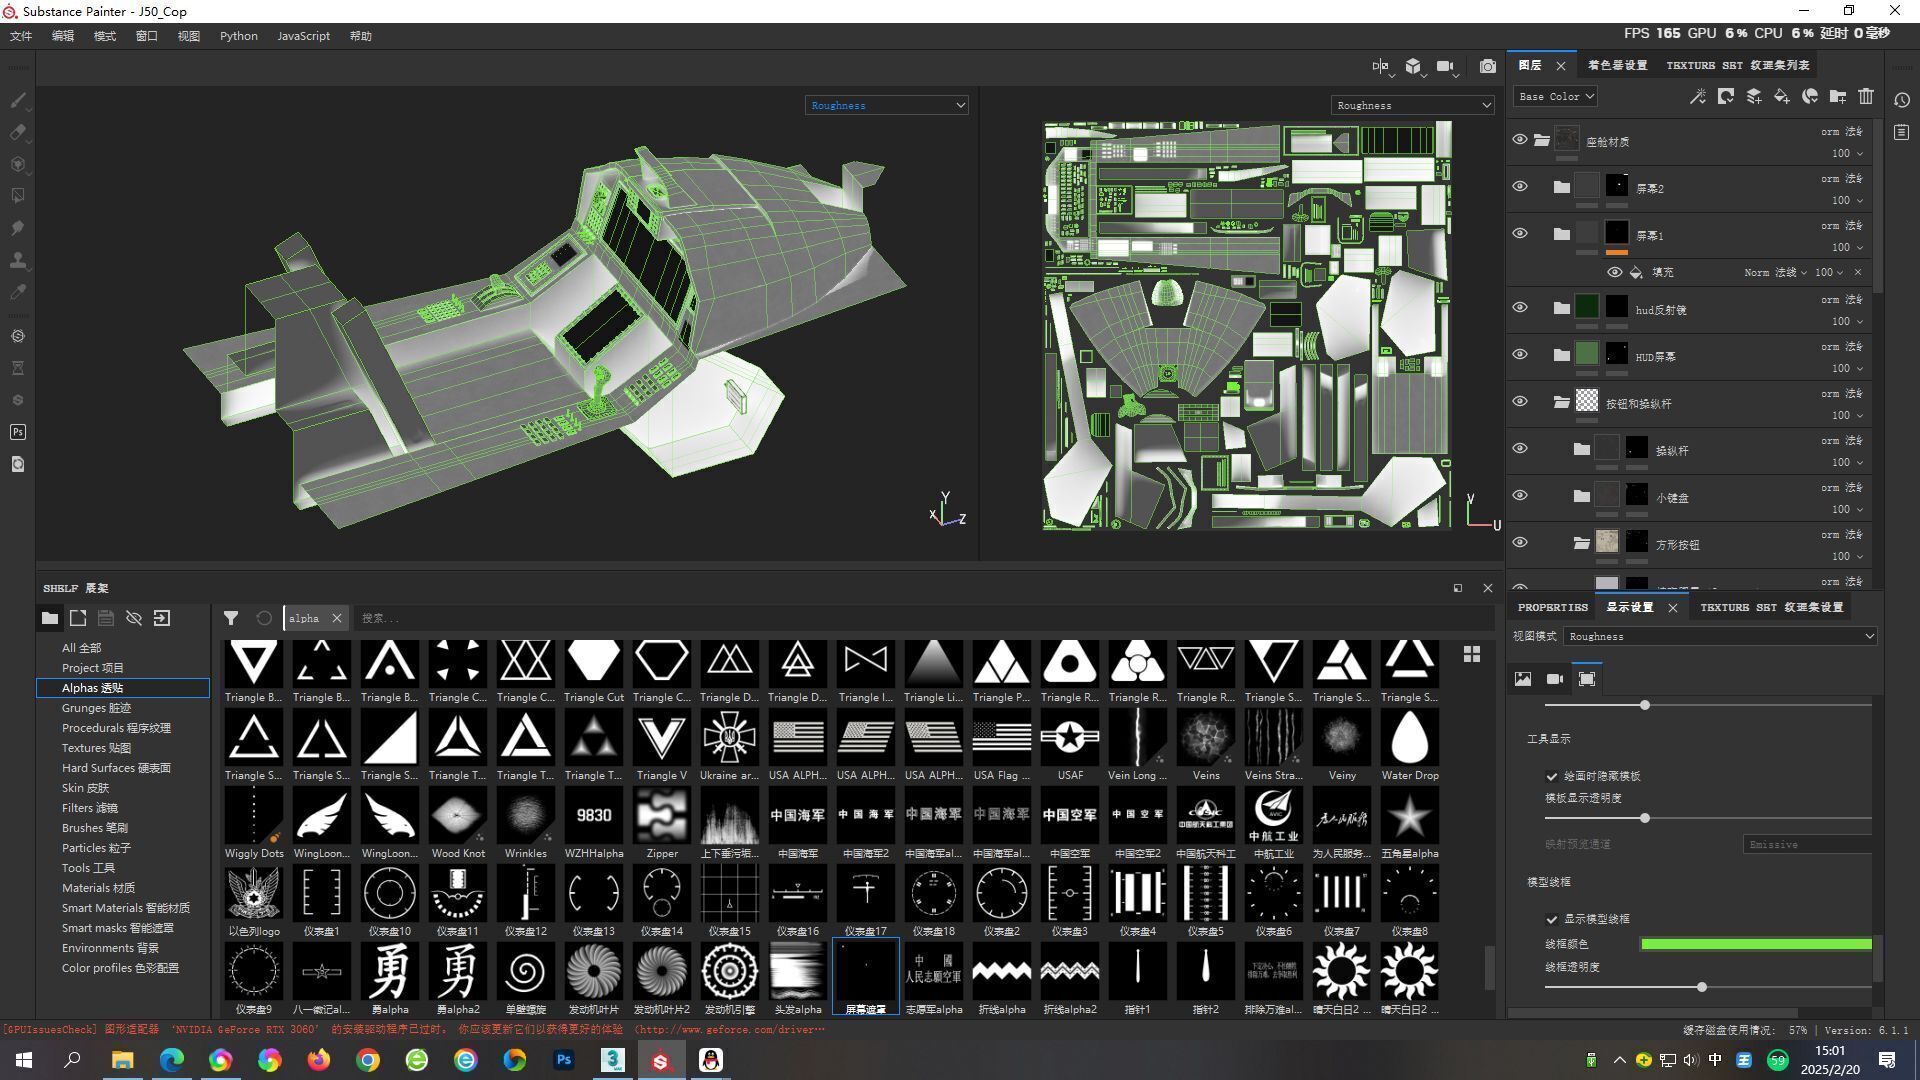Open the Python menu

tap(238, 36)
